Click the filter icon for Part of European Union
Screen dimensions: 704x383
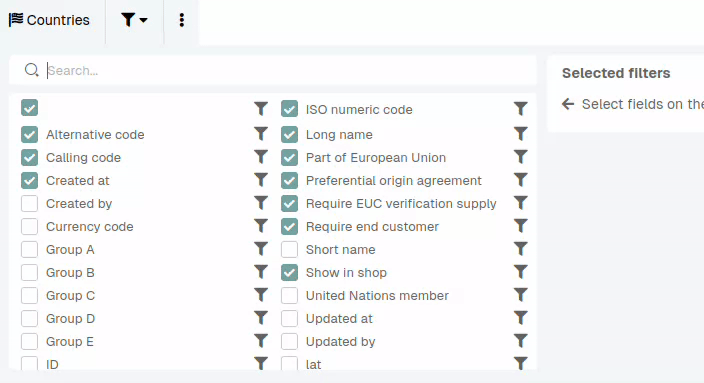tap(520, 156)
